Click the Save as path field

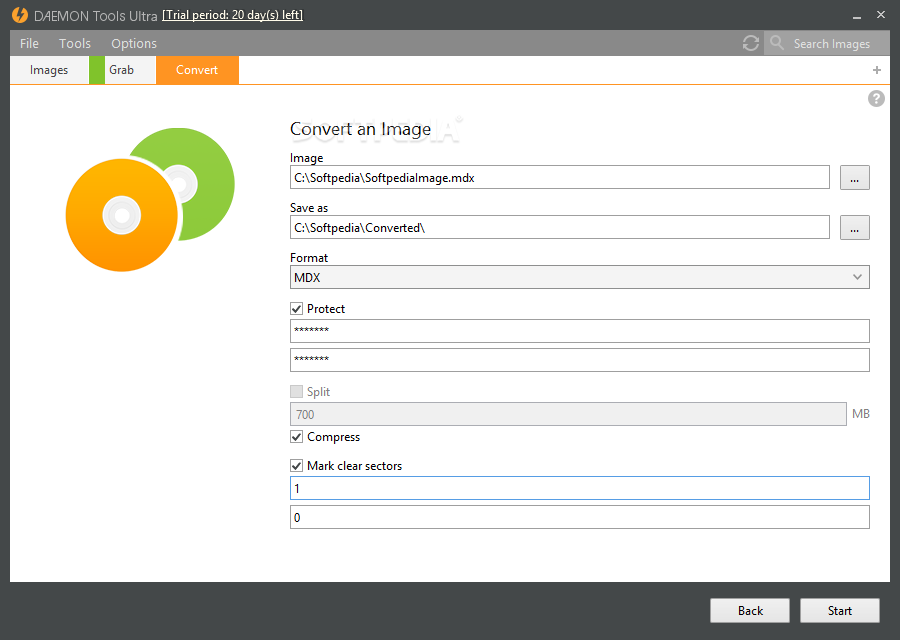coord(560,227)
